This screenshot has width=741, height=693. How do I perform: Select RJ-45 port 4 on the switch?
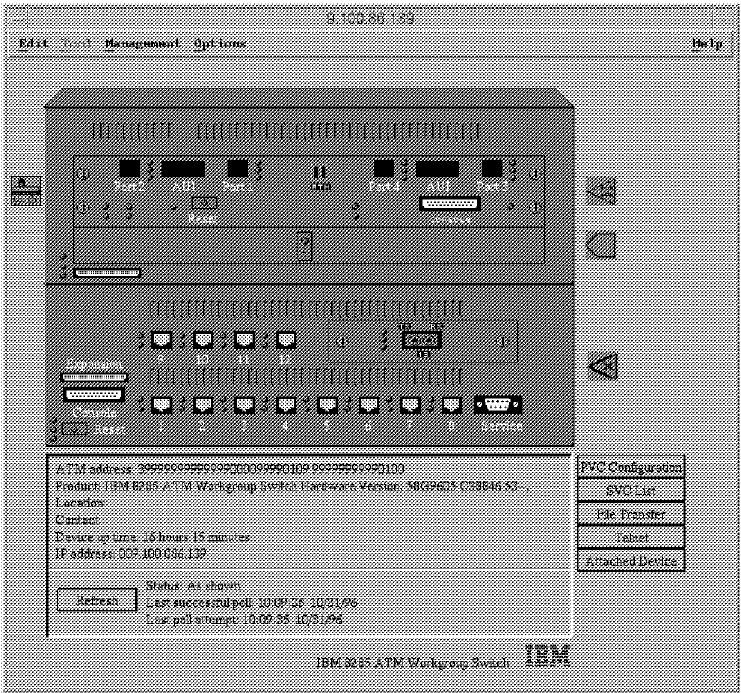click(x=286, y=405)
